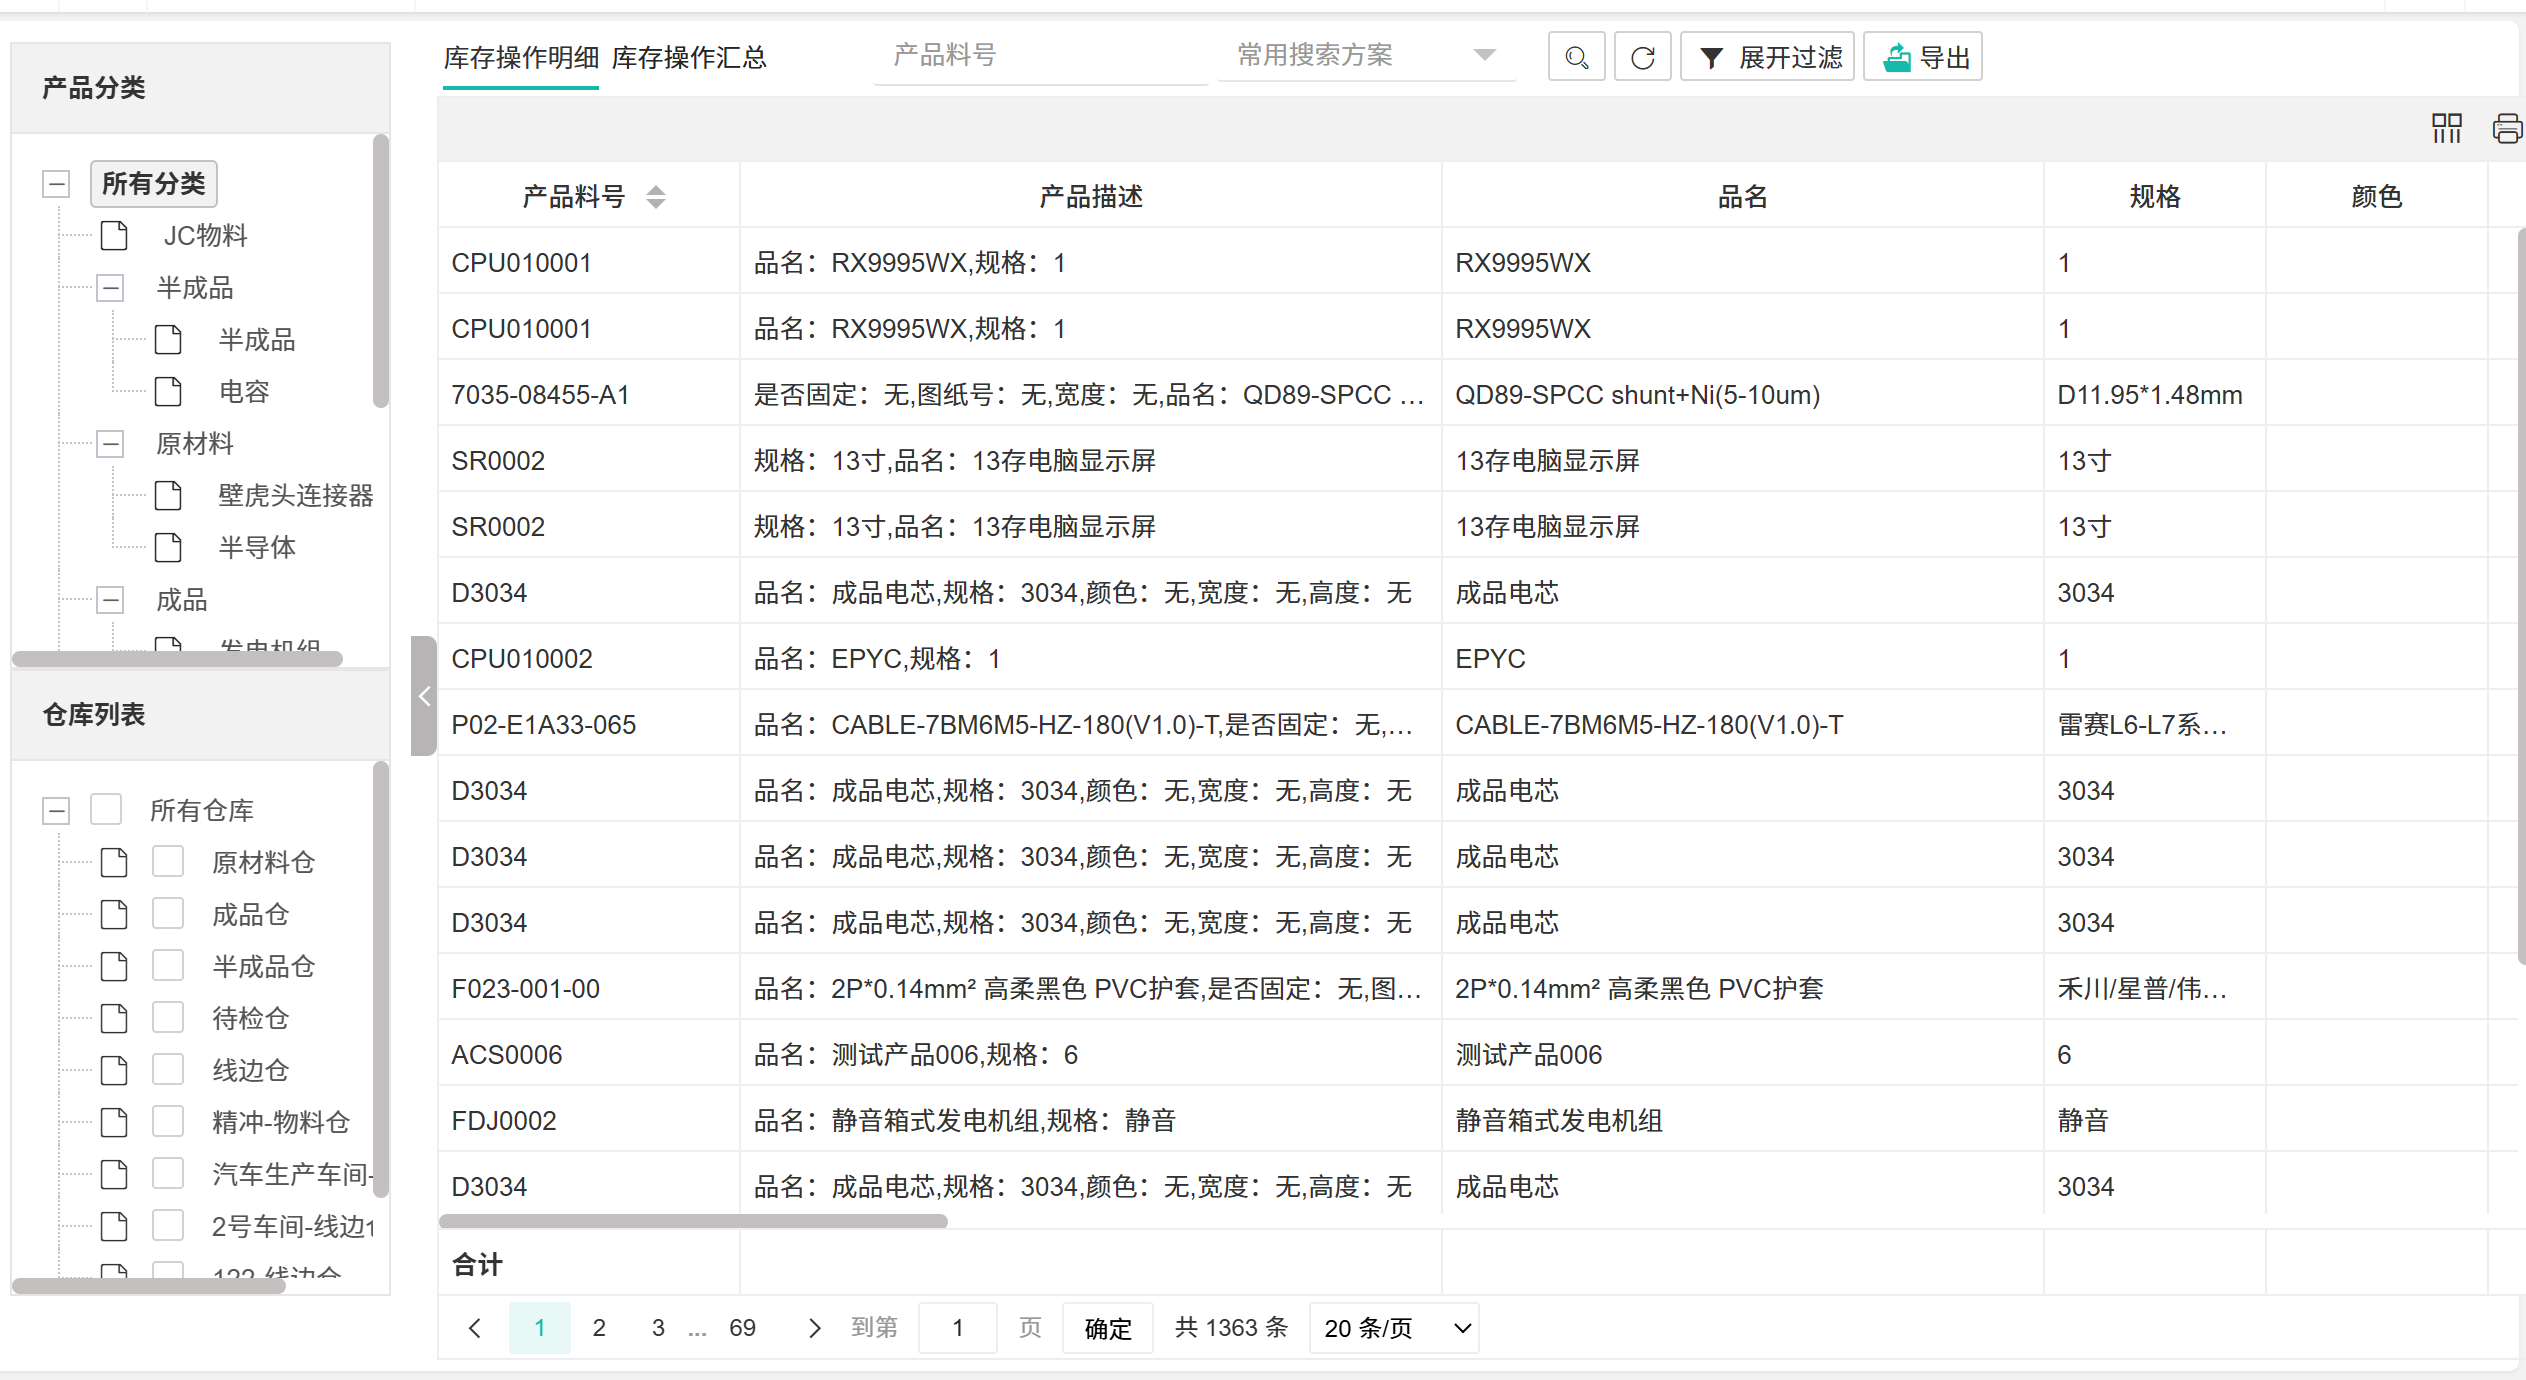Collapse the 半成品 tree node
The width and height of the screenshot is (2526, 1380).
110,288
